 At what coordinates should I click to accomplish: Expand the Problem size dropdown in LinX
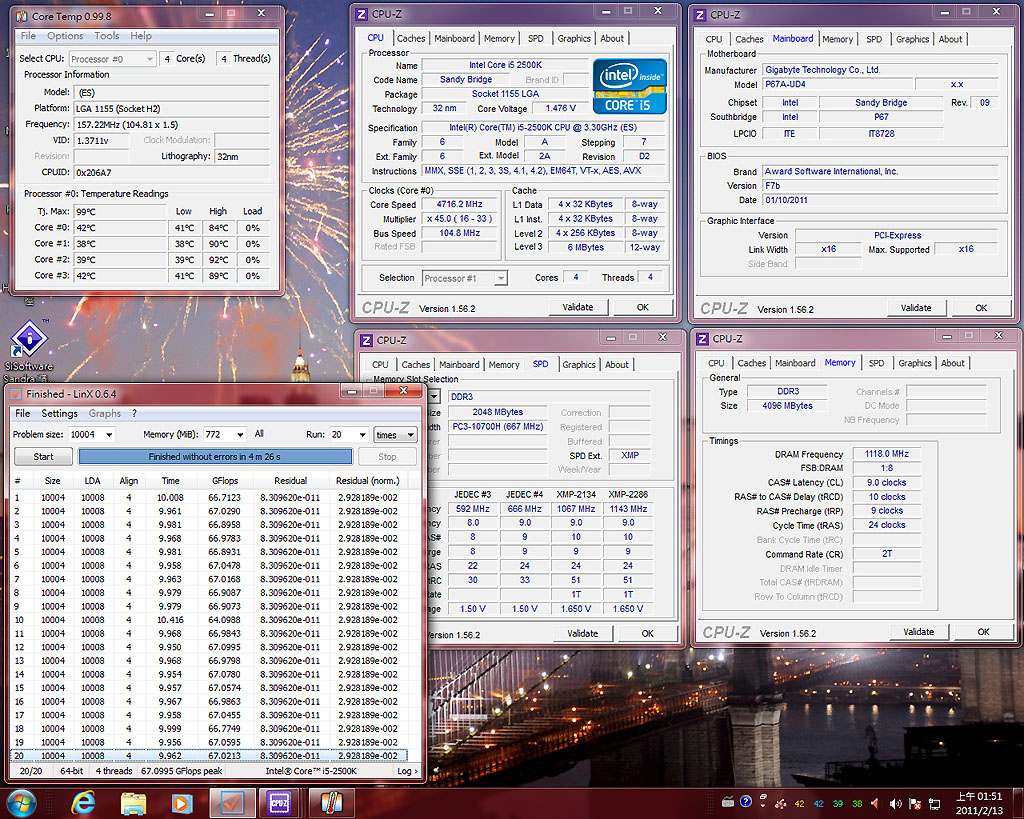pos(109,435)
